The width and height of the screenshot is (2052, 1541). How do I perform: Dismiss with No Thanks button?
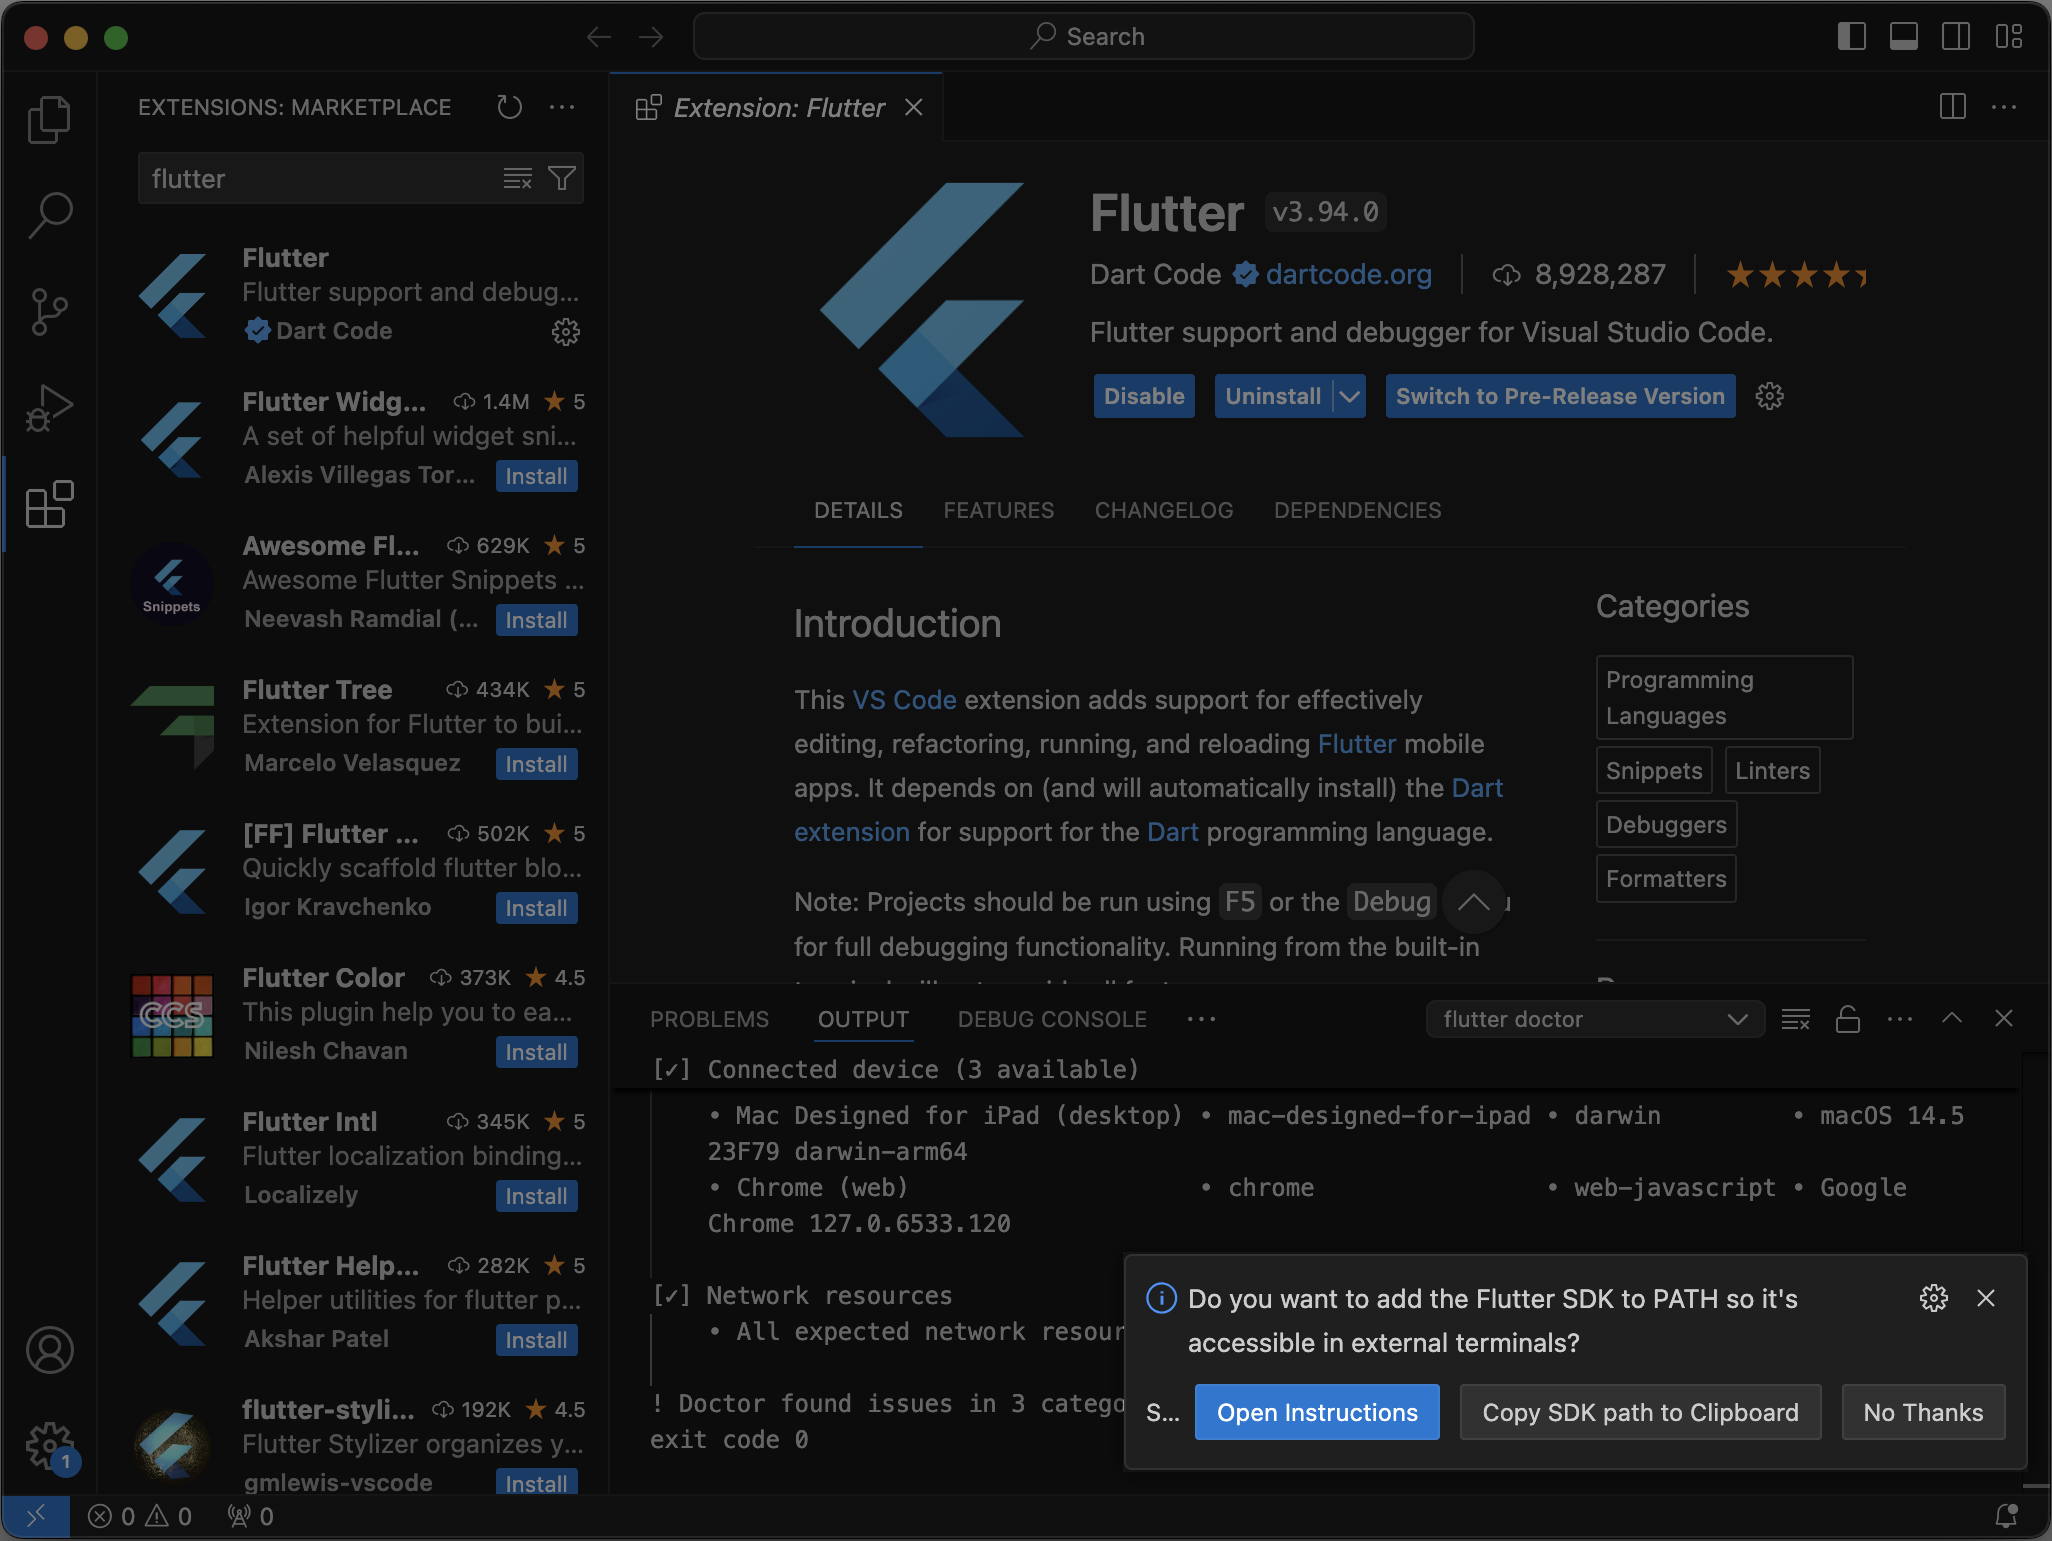[x=1923, y=1412]
